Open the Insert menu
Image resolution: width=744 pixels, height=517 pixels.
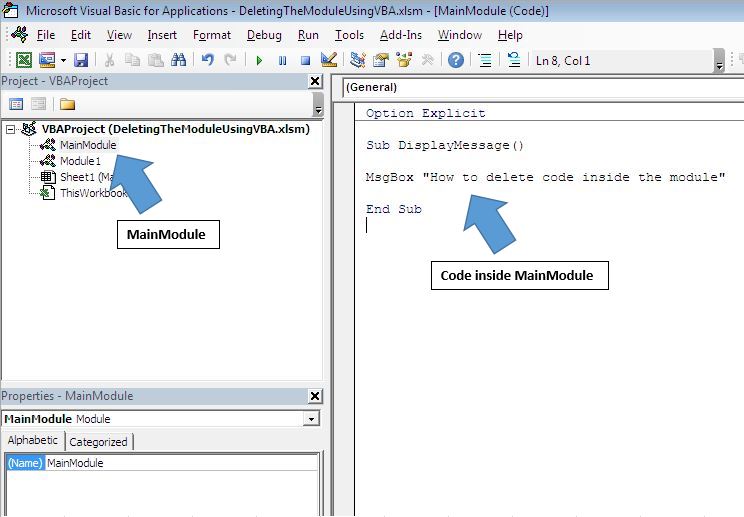(x=162, y=35)
